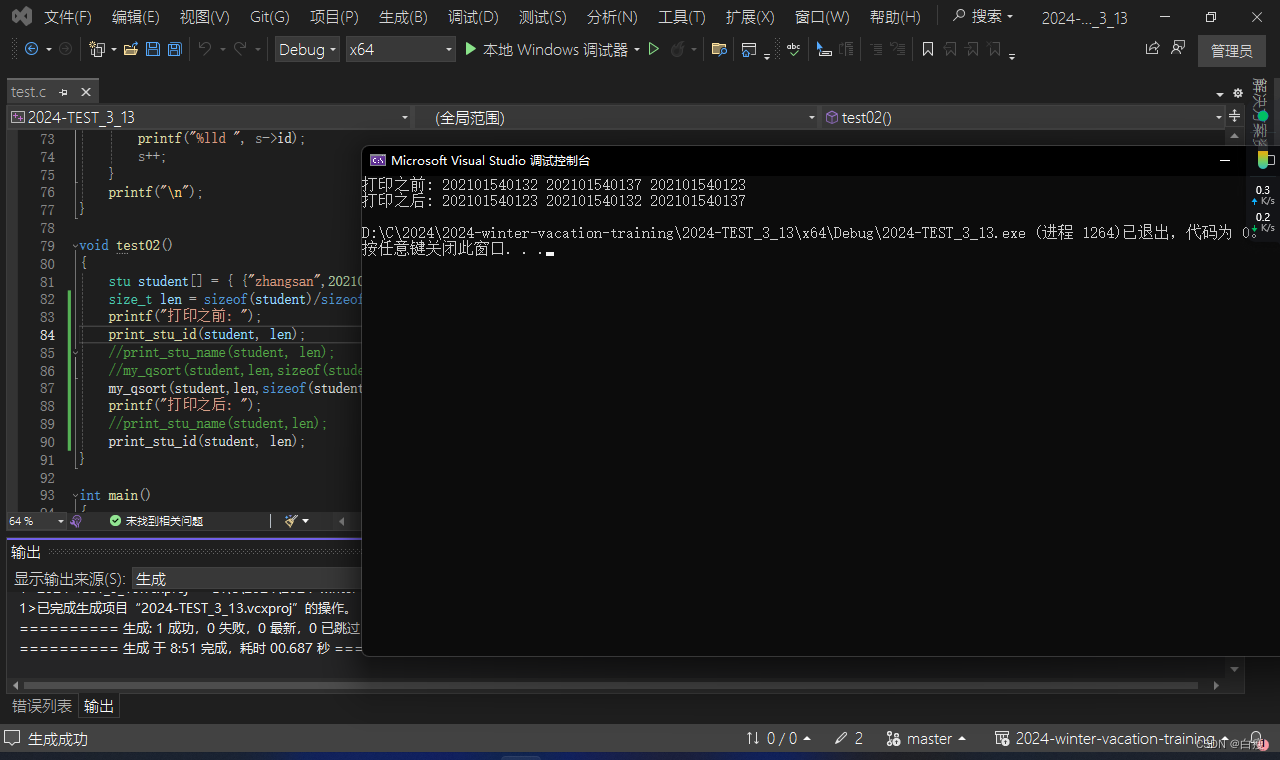
Task: Click the editor horizontal scroll left arrow
Action: coord(342,521)
